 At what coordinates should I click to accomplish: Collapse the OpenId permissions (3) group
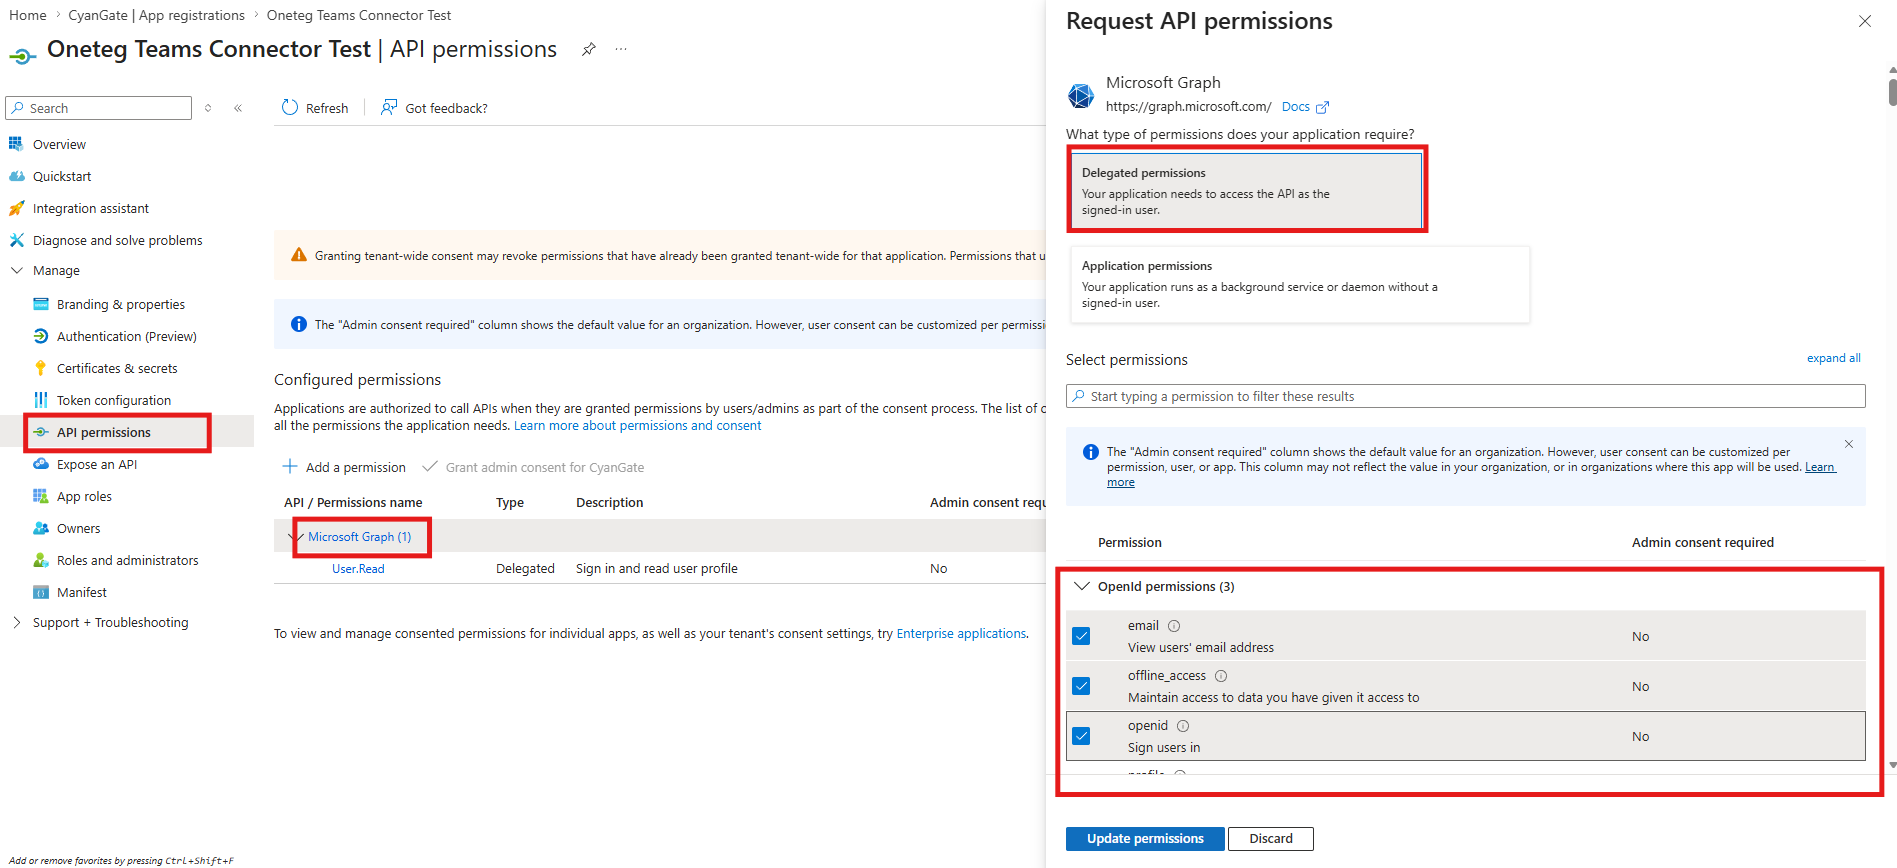[1082, 586]
